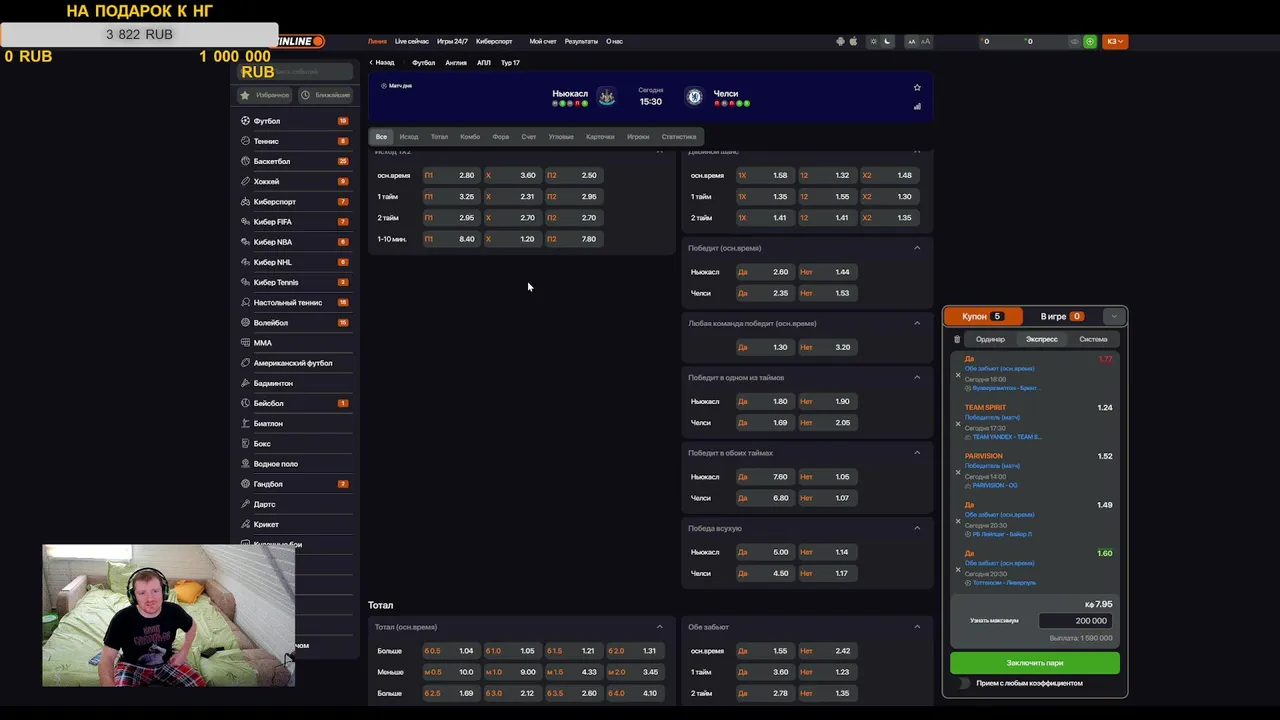Viewport: 1280px width, 720px height.
Task: Open the Android app download icon
Action: 840,41
